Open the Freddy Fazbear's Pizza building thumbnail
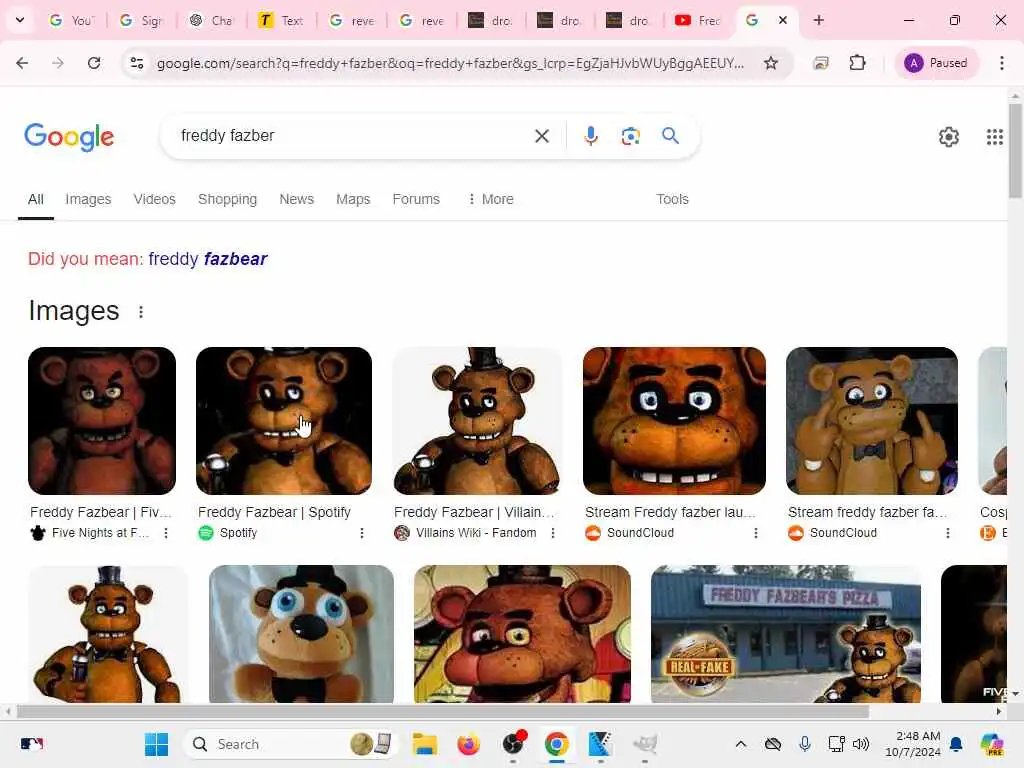The image size is (1024, 768). (786, 633)
